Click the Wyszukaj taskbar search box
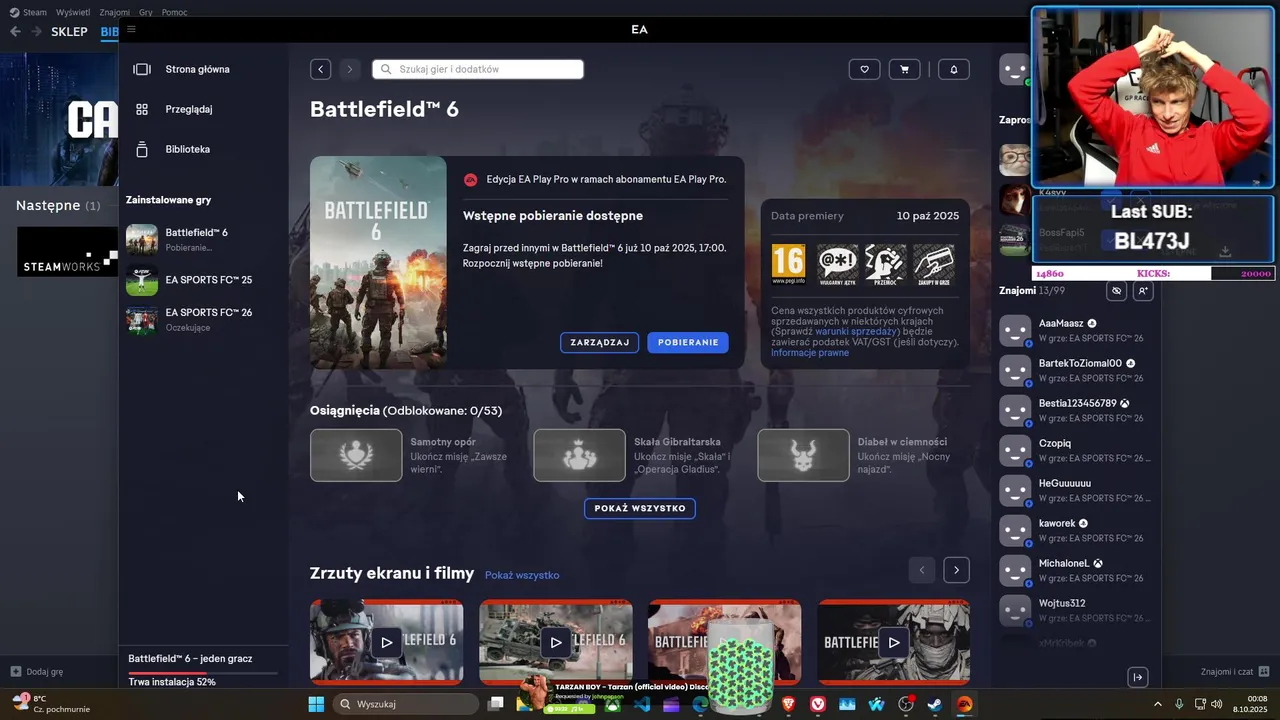This screenshot has height=720, width=1280. (405, 704)
